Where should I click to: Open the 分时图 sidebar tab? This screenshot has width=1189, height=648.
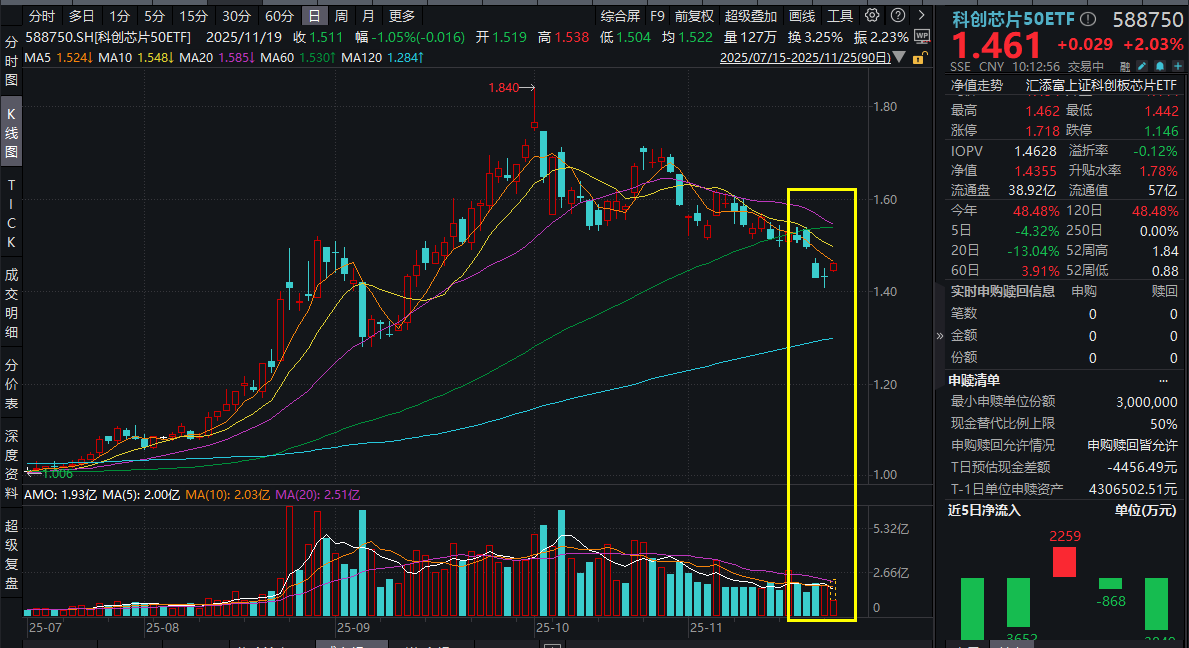click(x=12, y=62)
